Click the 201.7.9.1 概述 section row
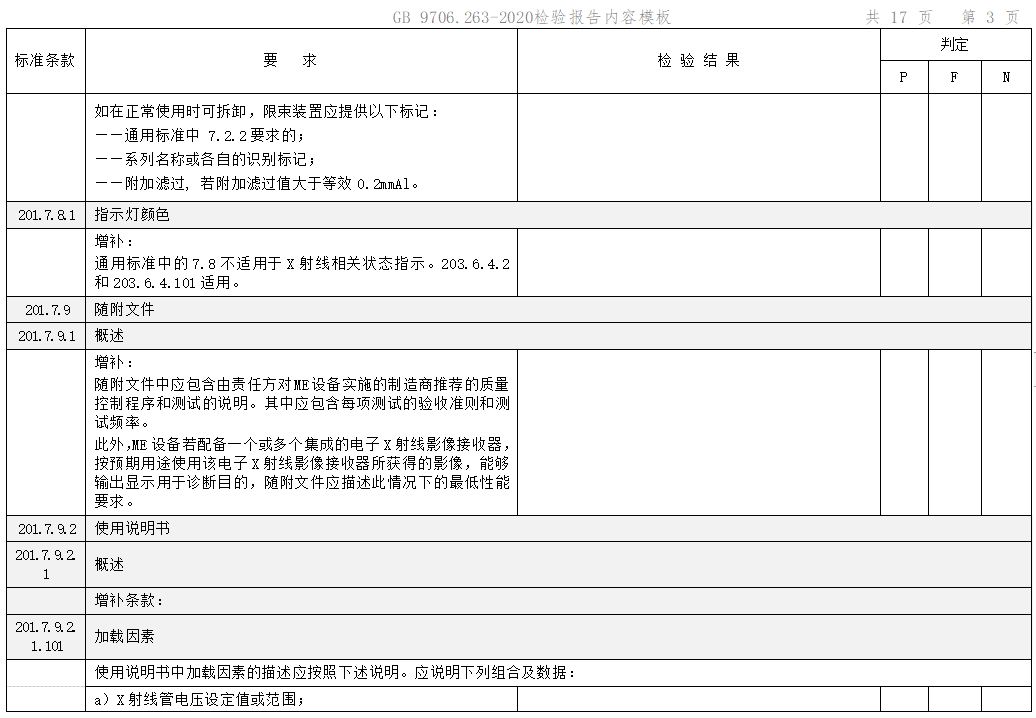 [x=519, y=336]
